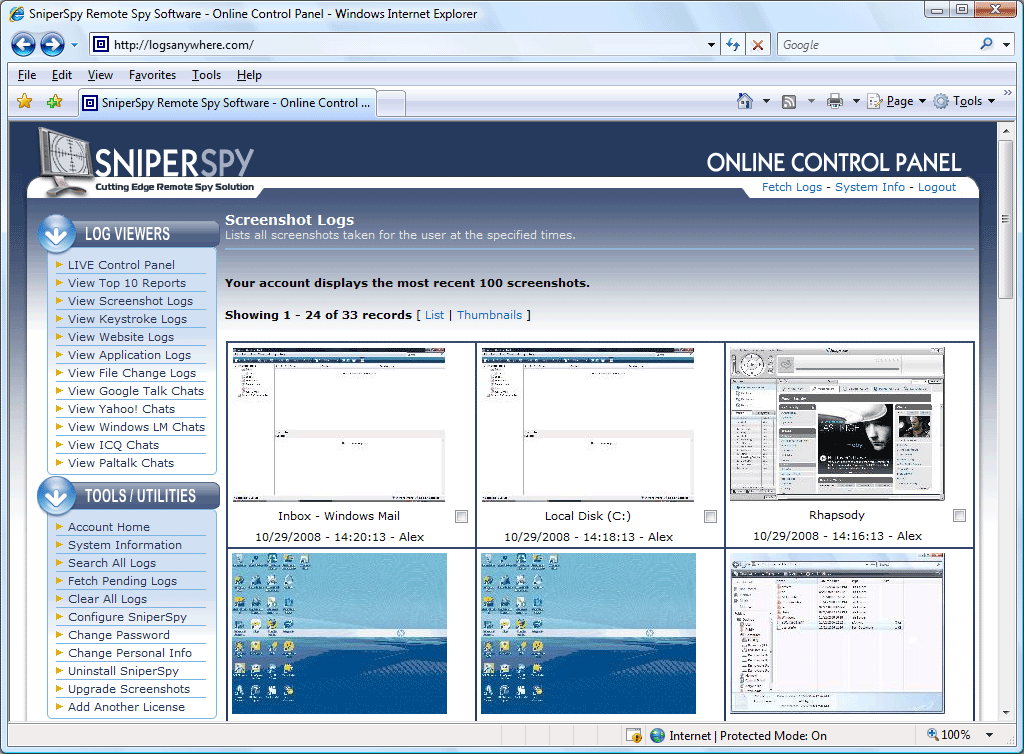The width and height of the screenshot is (1024, 754).
Task: Tick the Rhapsody screenshot checkbox
Action: click(x=959, y=516)
